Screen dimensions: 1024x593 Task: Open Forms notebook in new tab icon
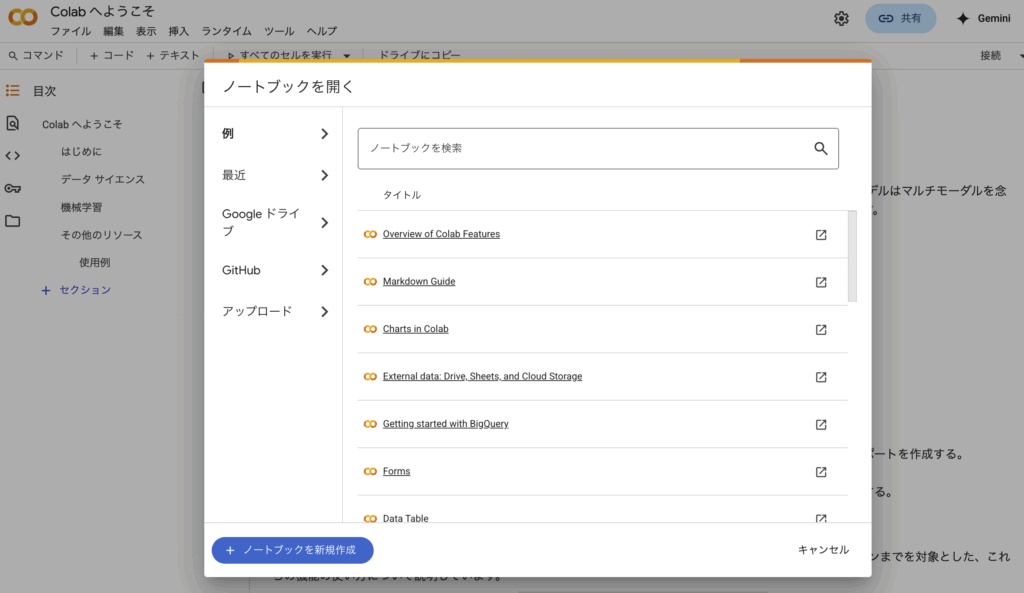[821, 472]
